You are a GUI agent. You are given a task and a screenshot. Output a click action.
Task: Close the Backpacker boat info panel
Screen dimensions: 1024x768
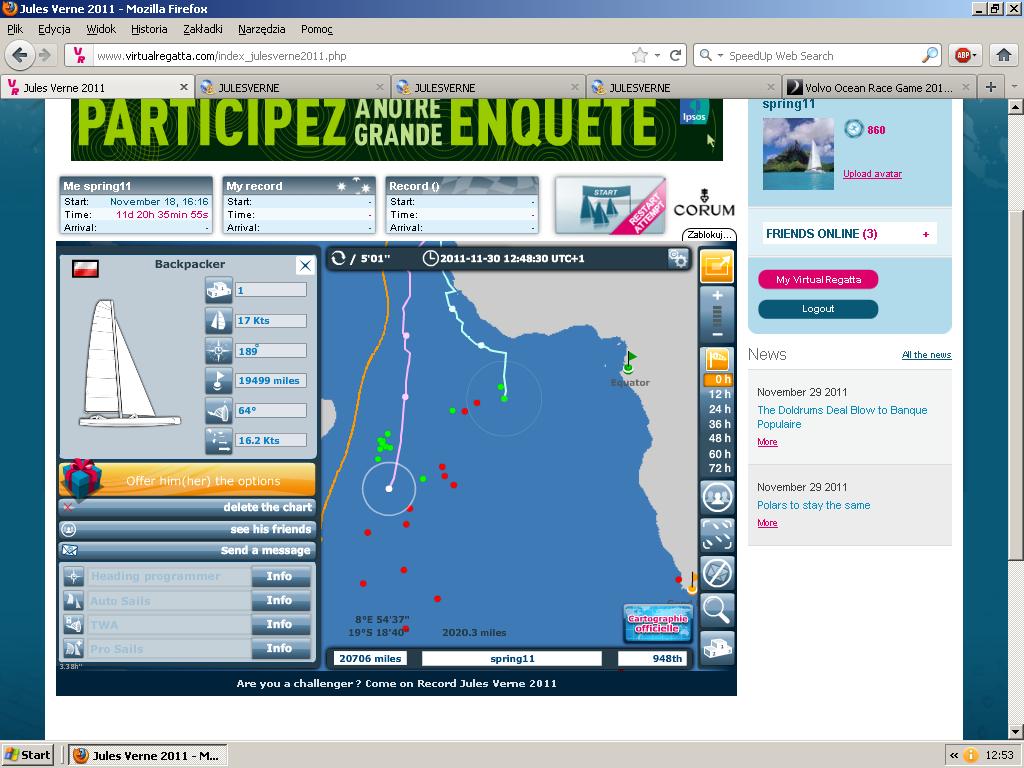pyautogui.click(x=305, y=265)
